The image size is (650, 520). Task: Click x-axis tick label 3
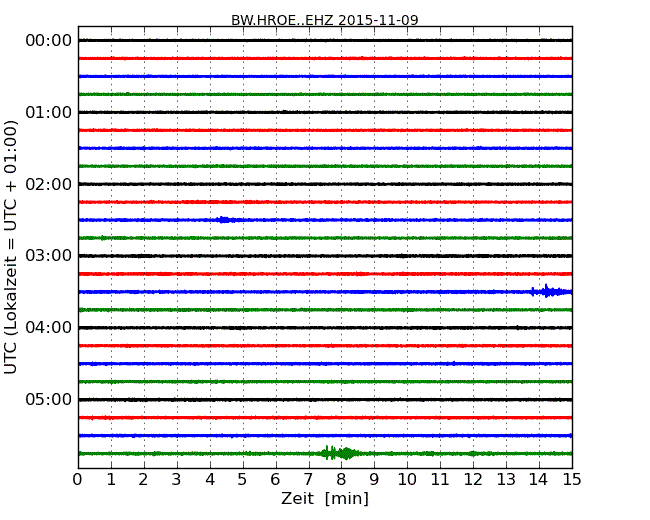[177, 480]
